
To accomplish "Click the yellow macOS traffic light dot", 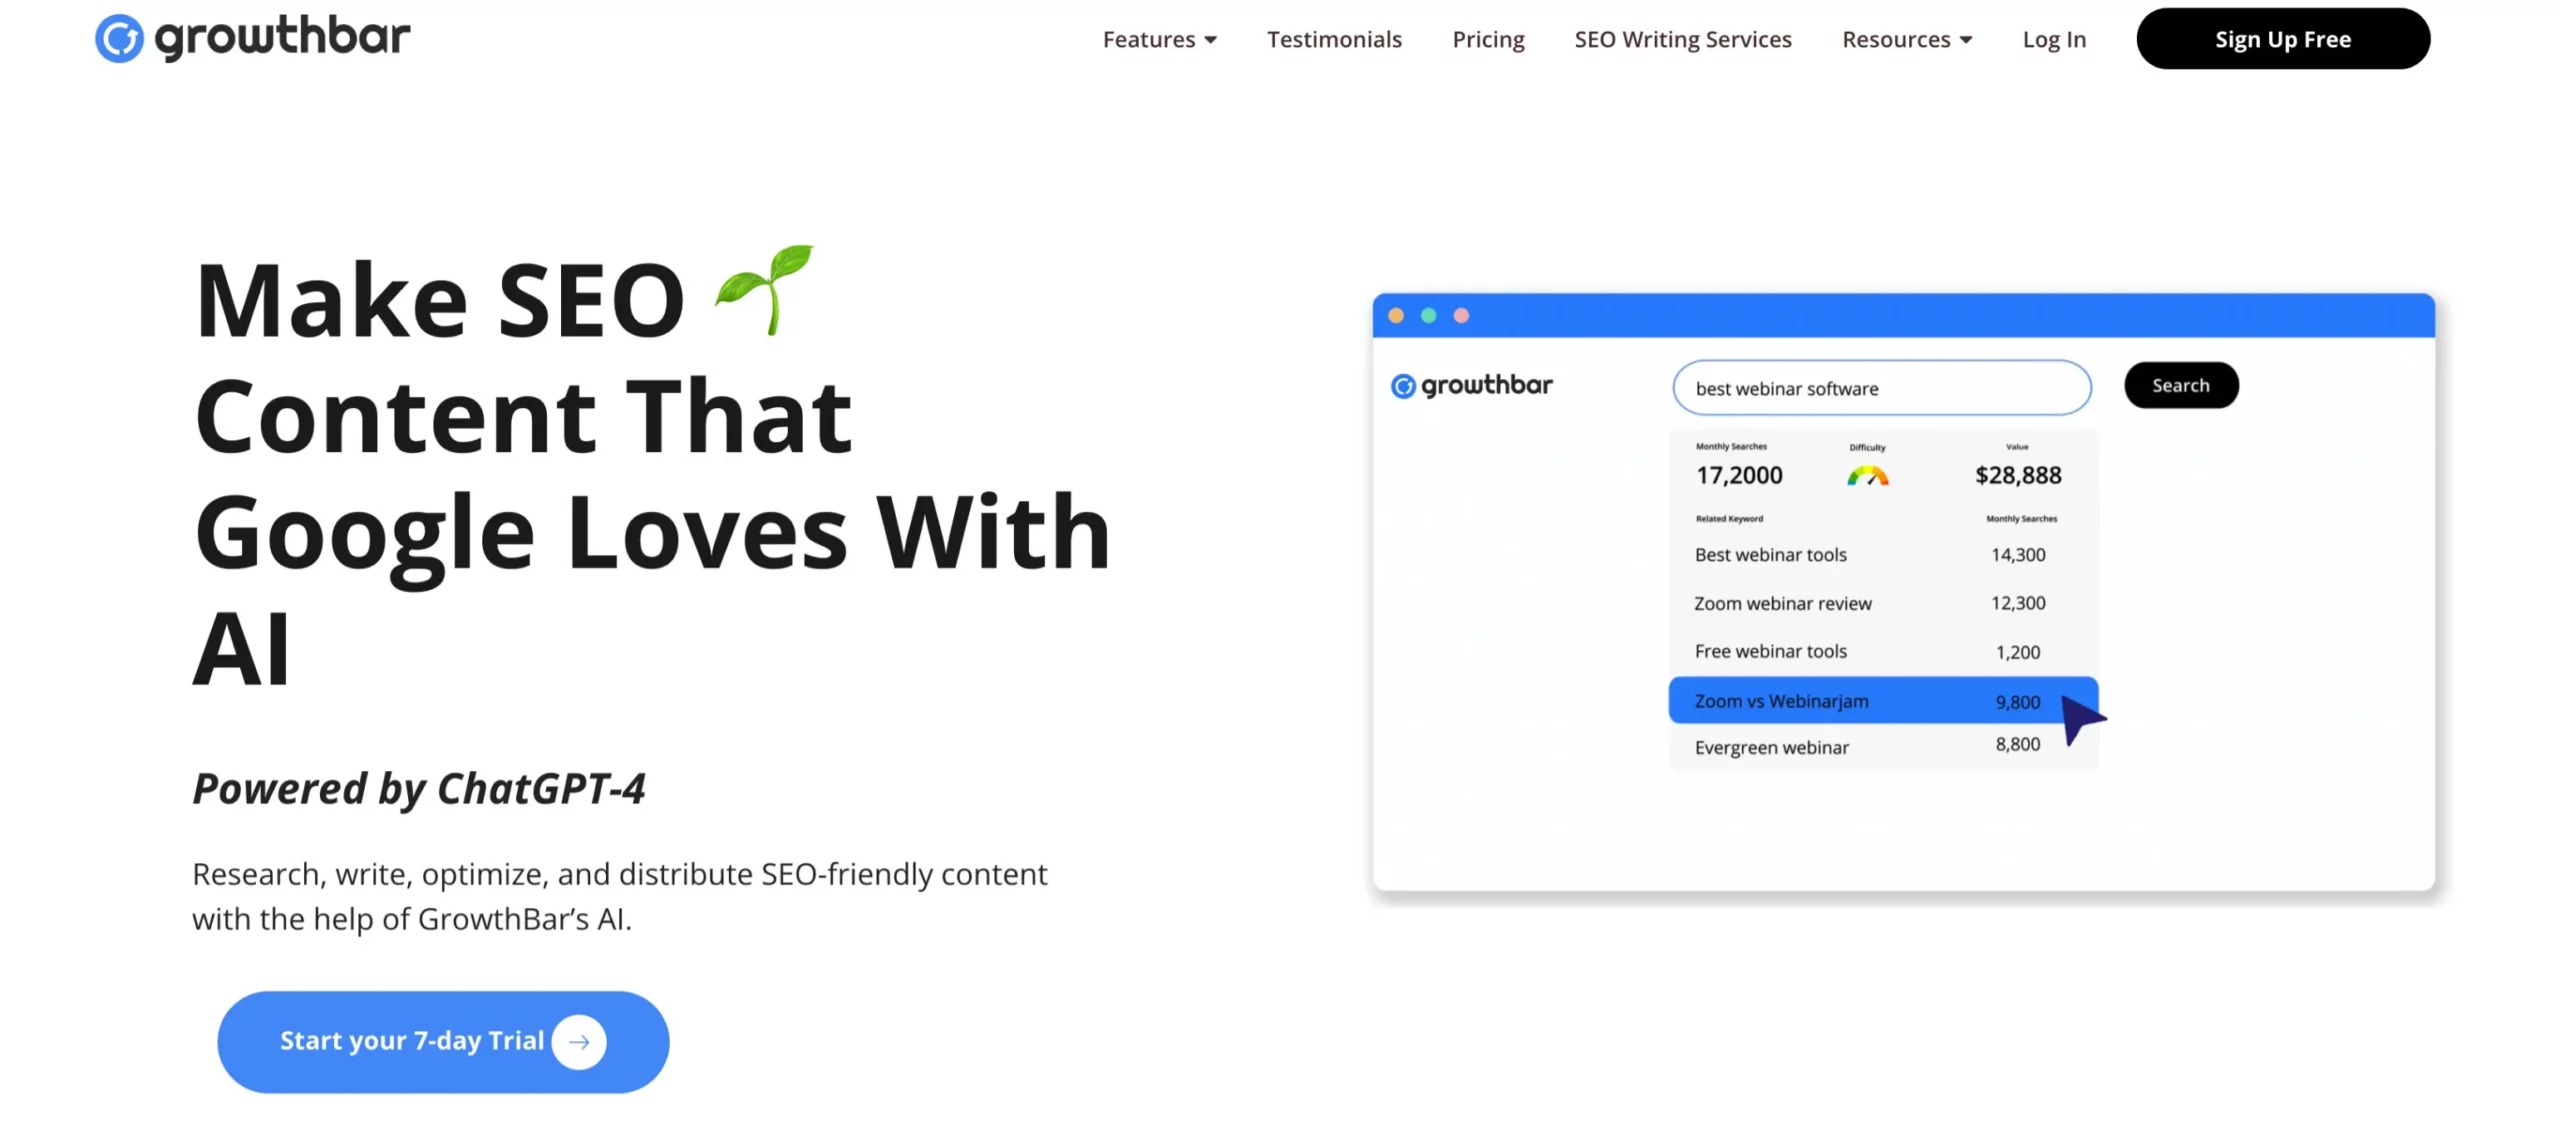I will (1398, 314).
